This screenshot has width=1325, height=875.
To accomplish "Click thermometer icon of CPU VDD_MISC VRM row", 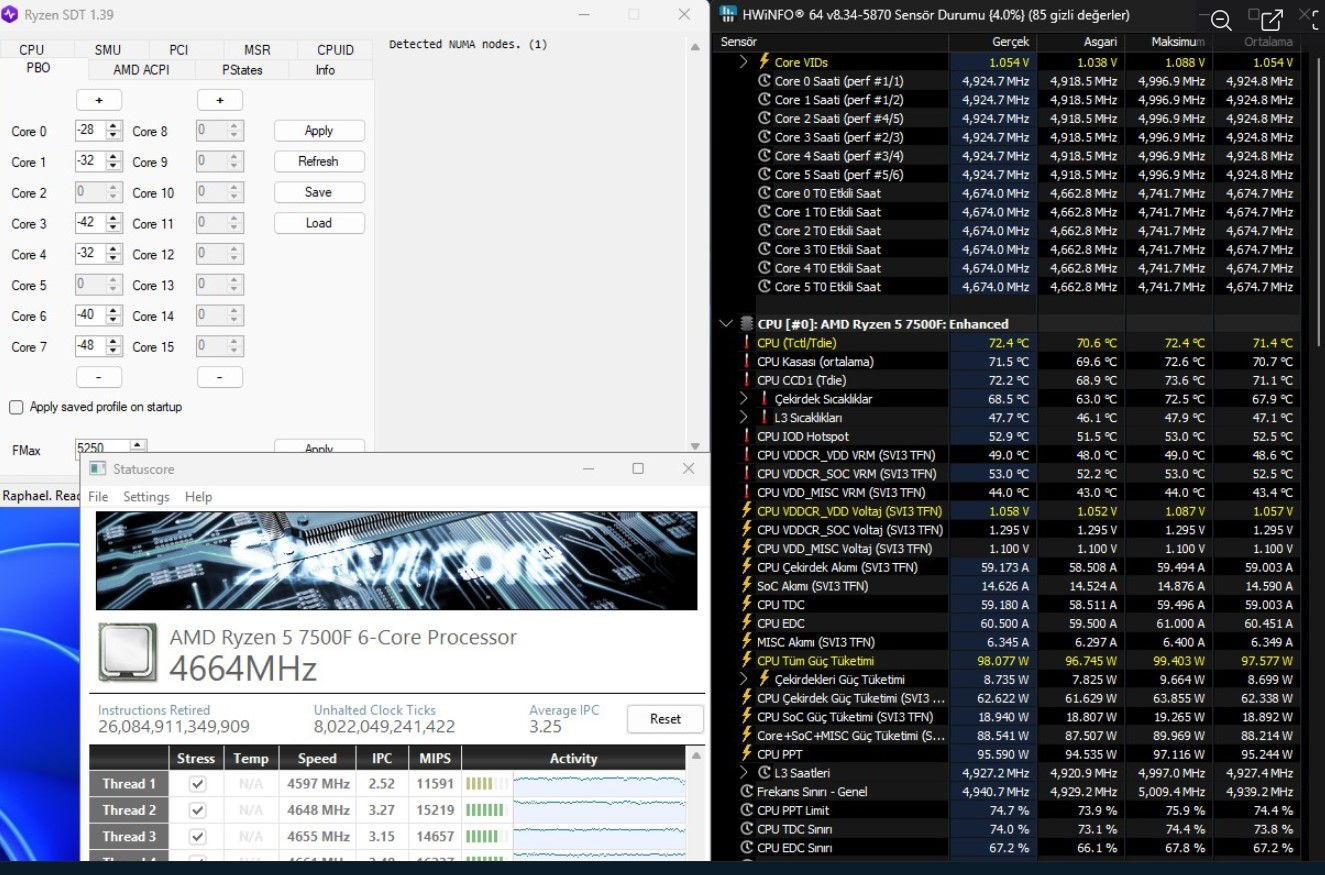I will (x=746, y=492).
